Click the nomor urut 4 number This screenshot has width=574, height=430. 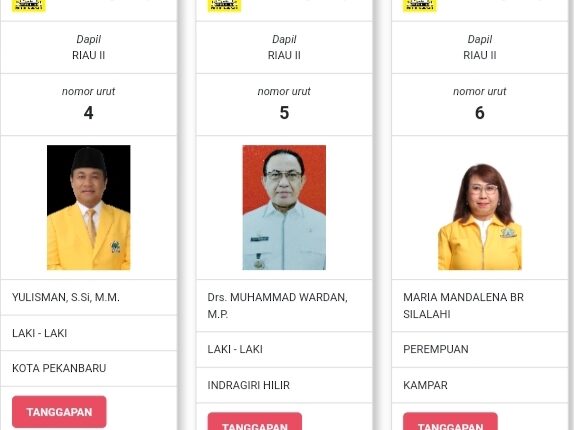pos(89,113)
